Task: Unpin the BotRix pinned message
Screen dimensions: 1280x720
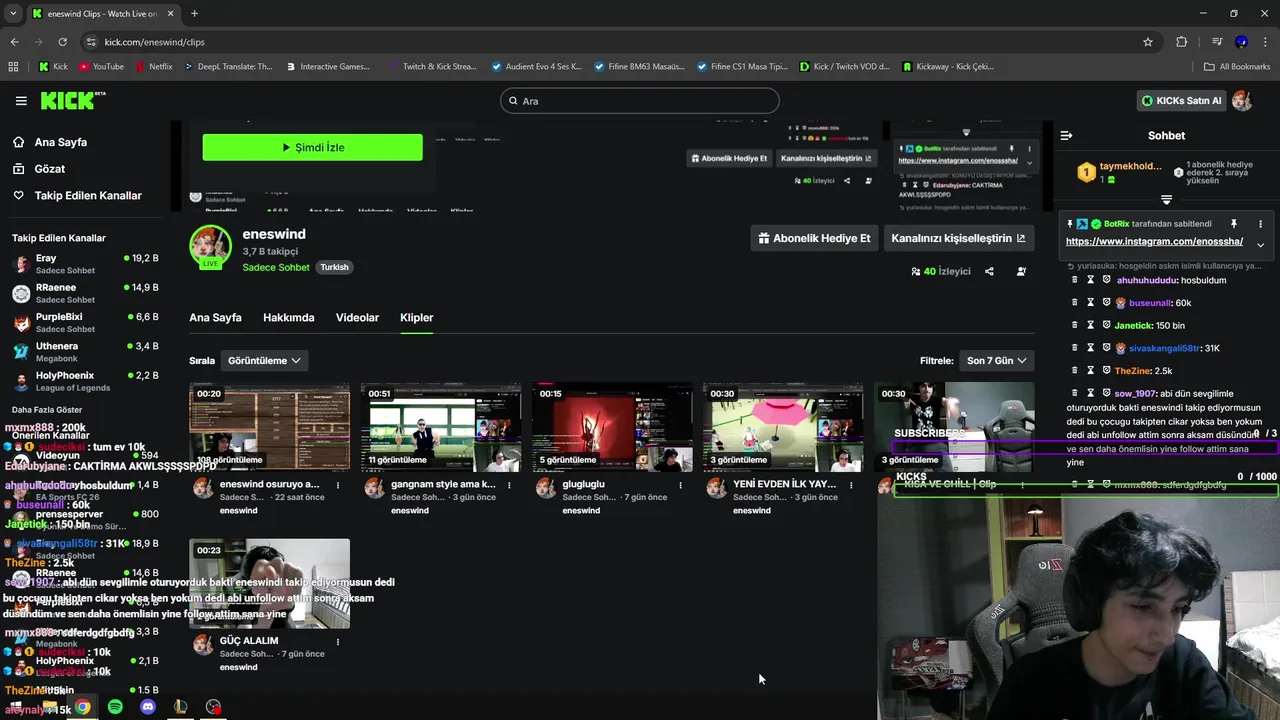Action: (x=1234, y=224)
